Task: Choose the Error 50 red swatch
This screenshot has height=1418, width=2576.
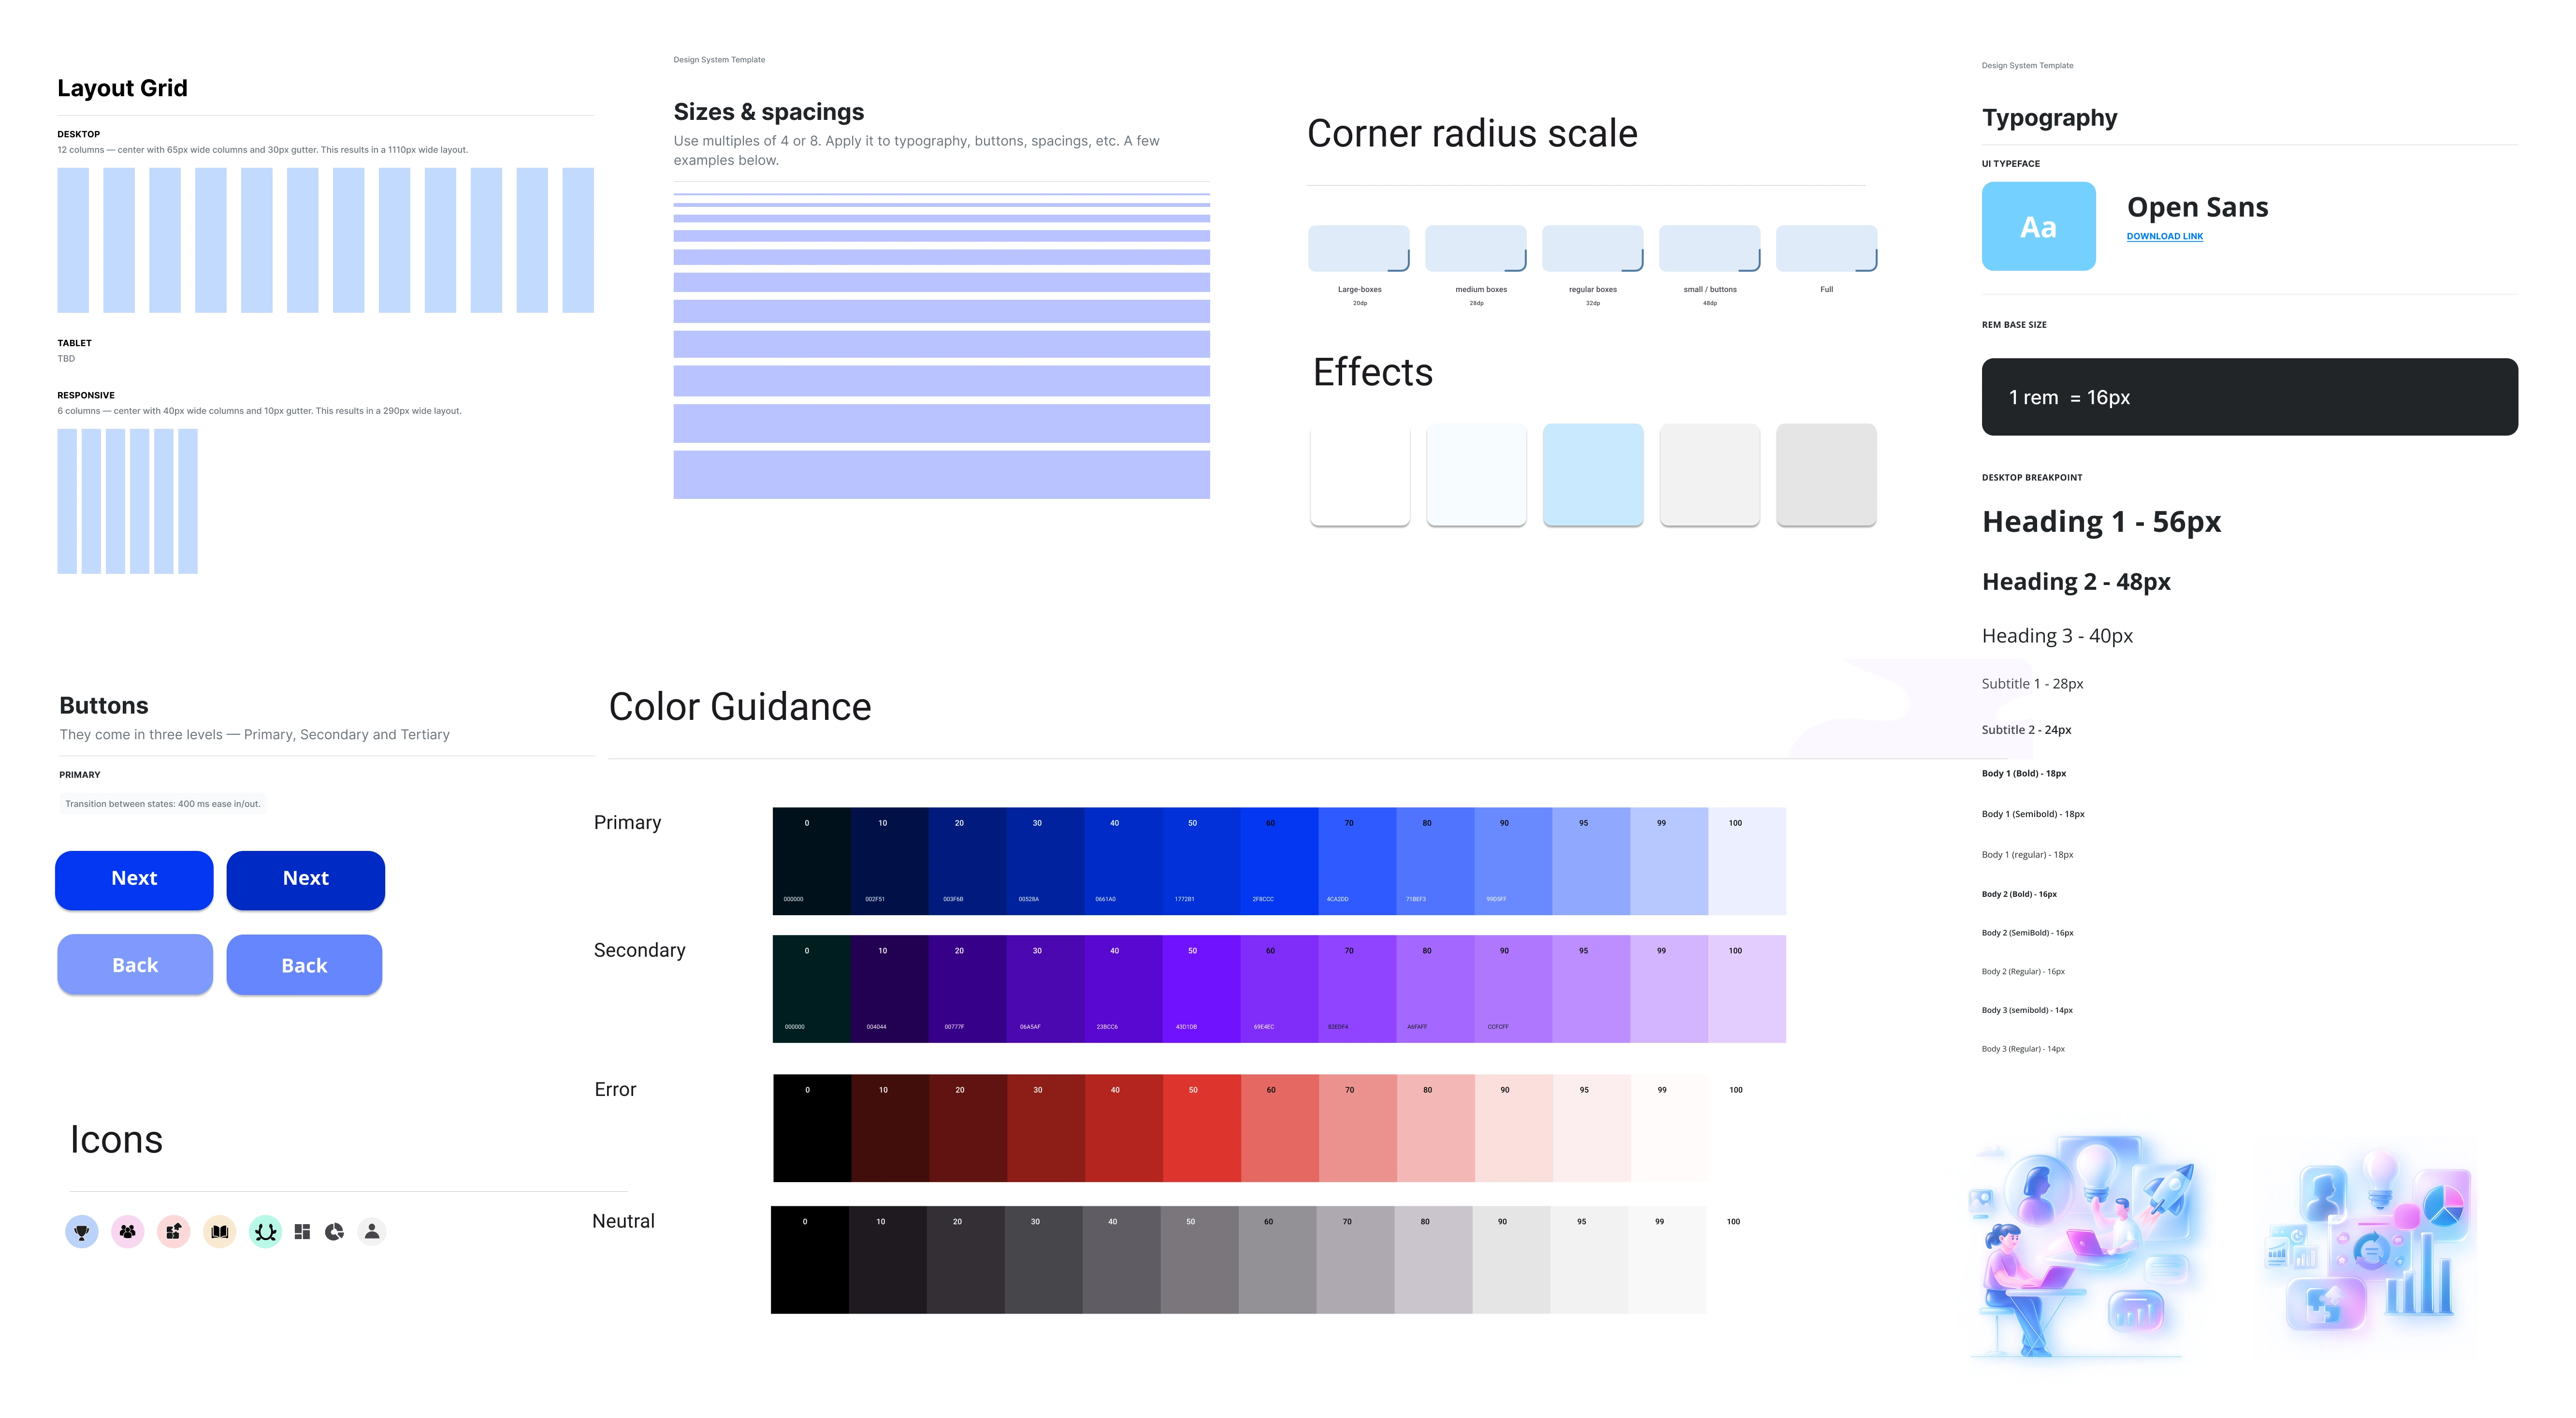Action: click(1201, 1128)
